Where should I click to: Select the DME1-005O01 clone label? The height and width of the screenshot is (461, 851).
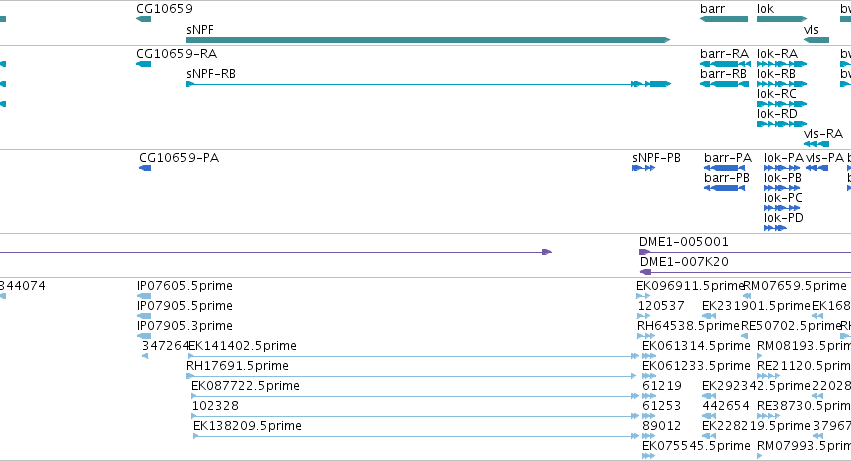coord(684,242)
